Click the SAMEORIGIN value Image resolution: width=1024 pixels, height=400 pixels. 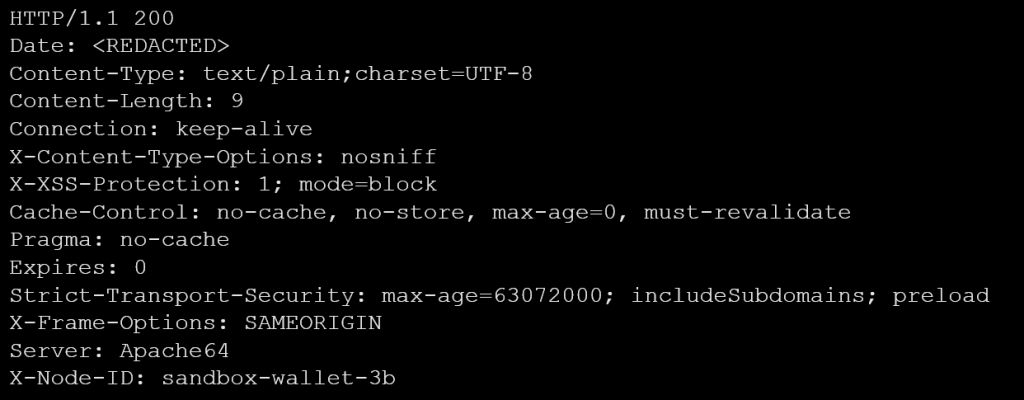pyautogui.click(x=314, y=323)
